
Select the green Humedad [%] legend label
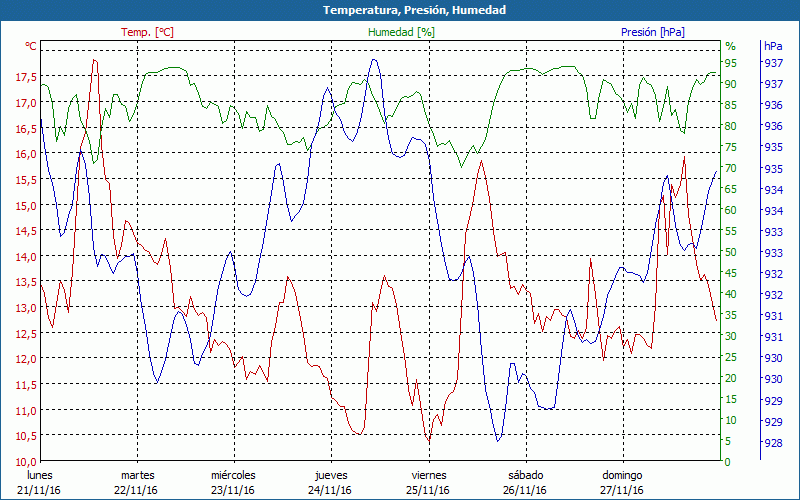tap(402, 32)
